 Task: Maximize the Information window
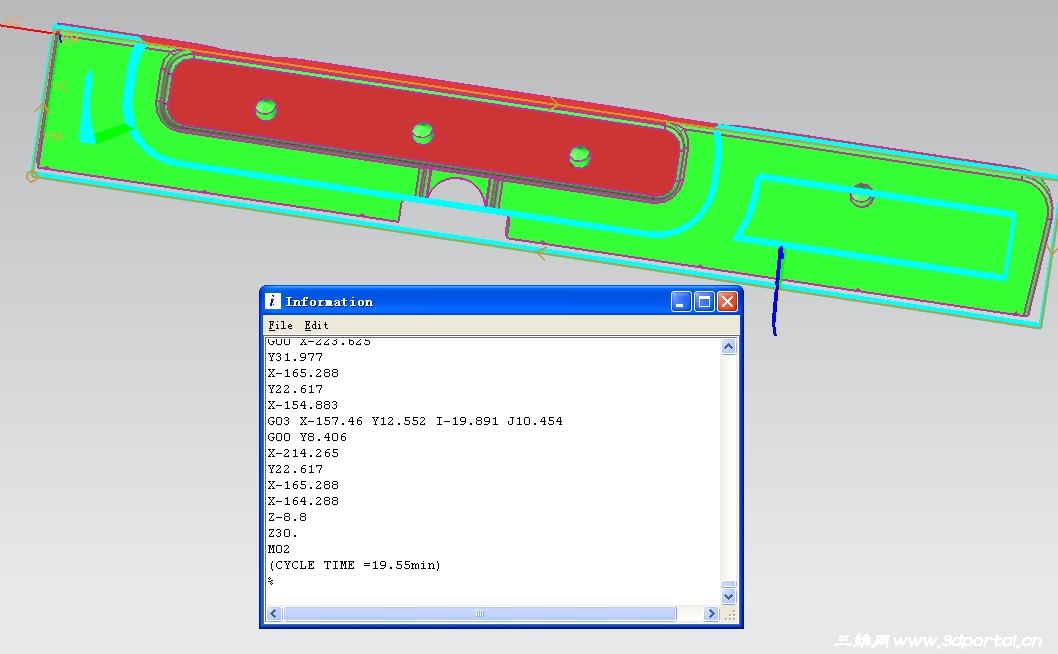[x=704, y=302]
